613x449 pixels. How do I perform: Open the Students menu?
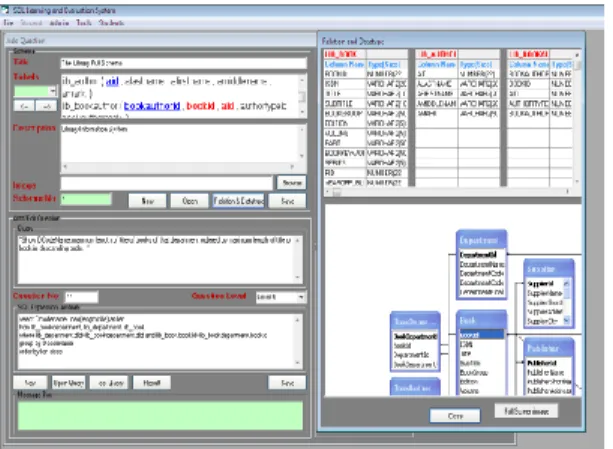point(111,23)
